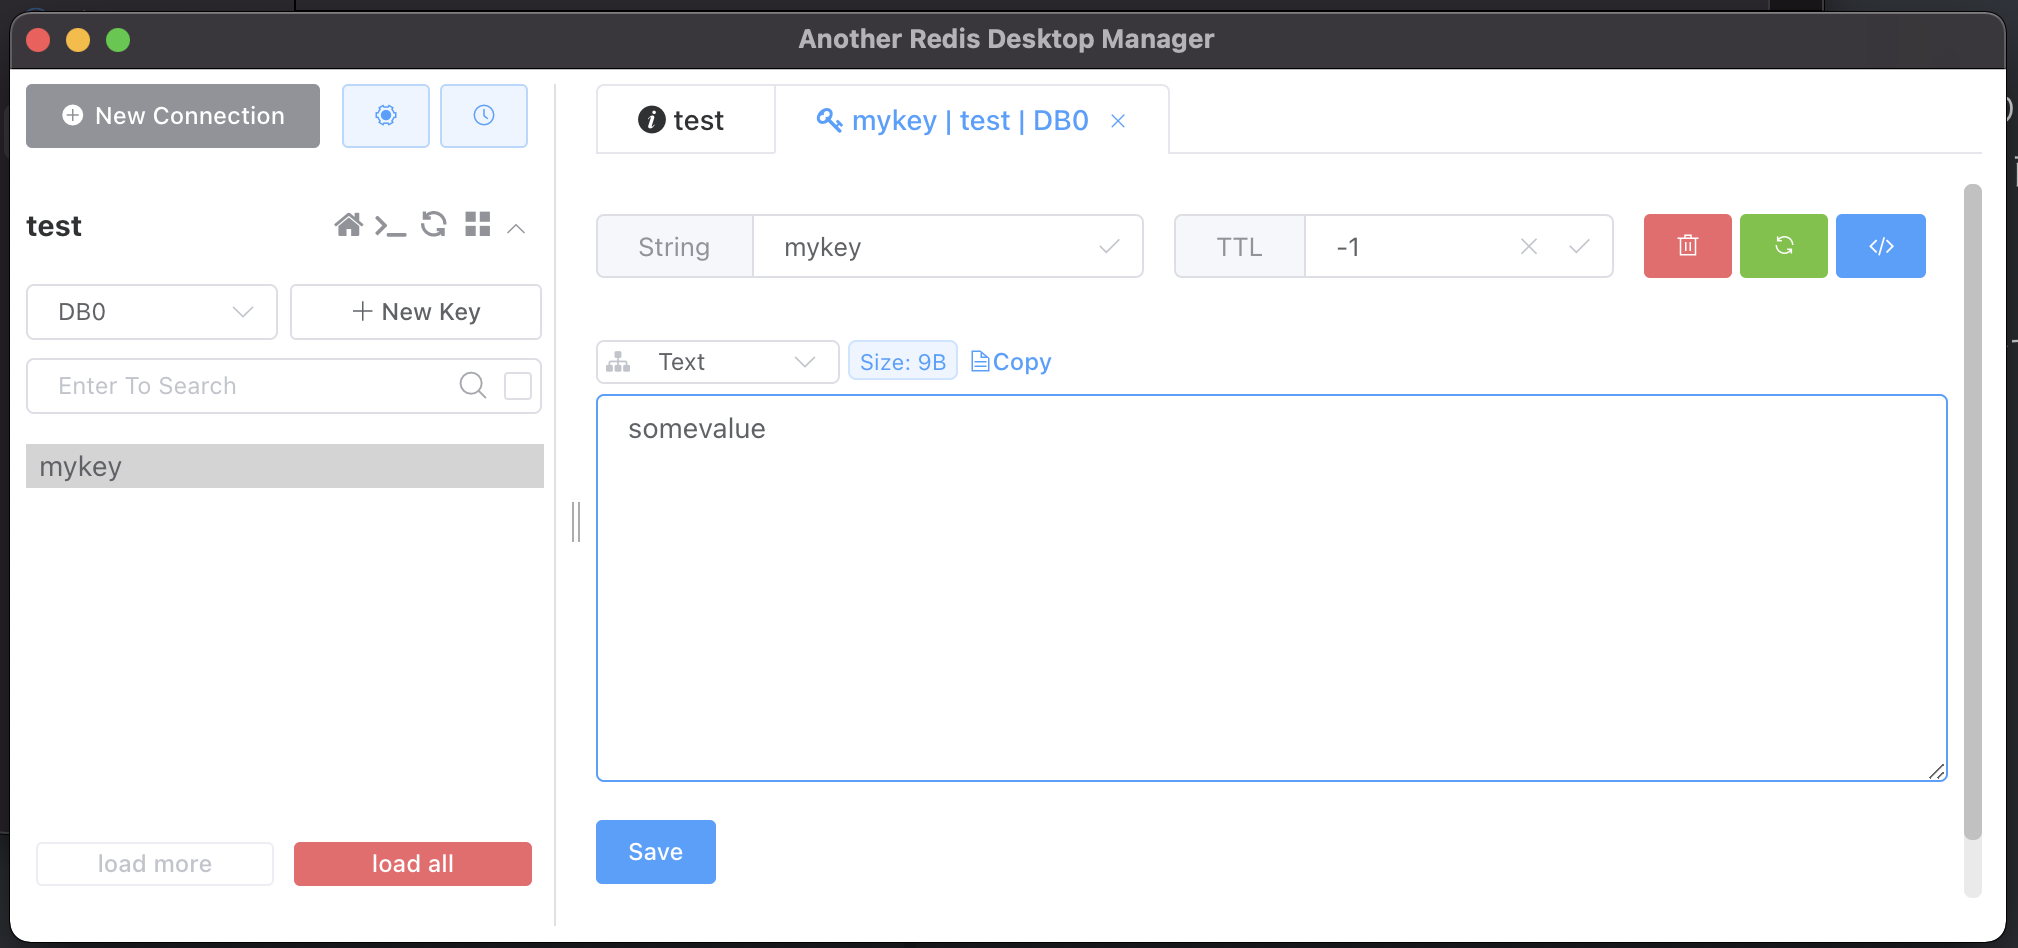Open the Redis console terminal icon

pos(390,226)
